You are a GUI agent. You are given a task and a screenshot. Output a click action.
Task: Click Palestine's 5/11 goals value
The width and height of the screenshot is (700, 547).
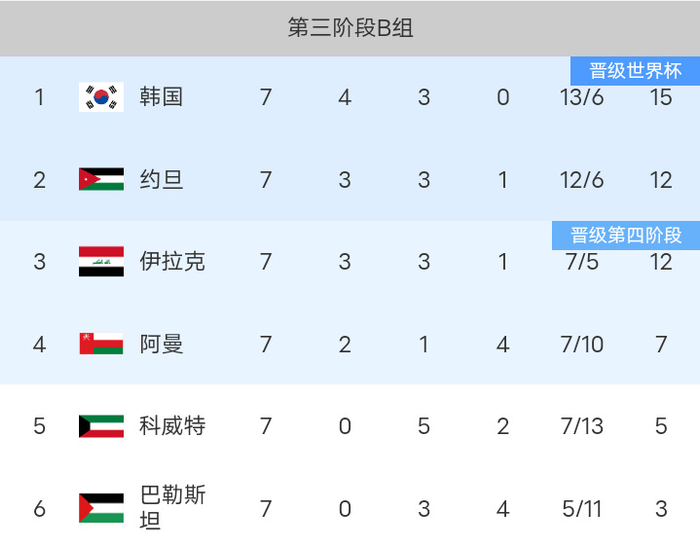click(x=582, y=509)
